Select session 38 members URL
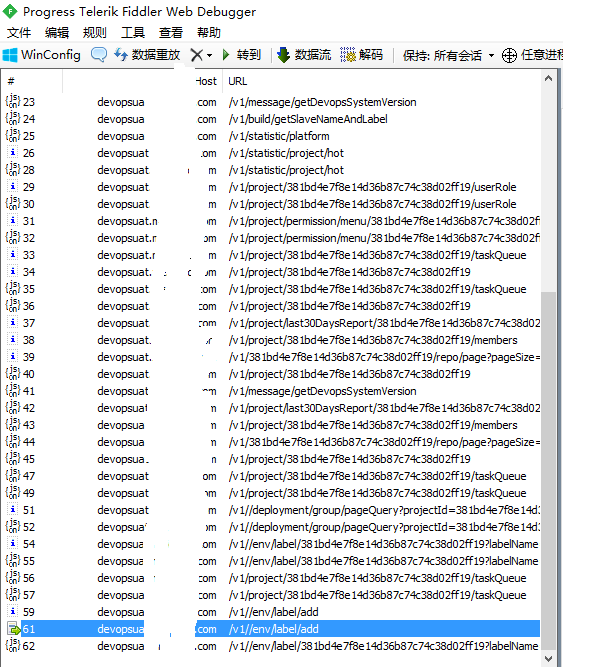This screenshot has width=615, height=667. (x=373, y=340)
